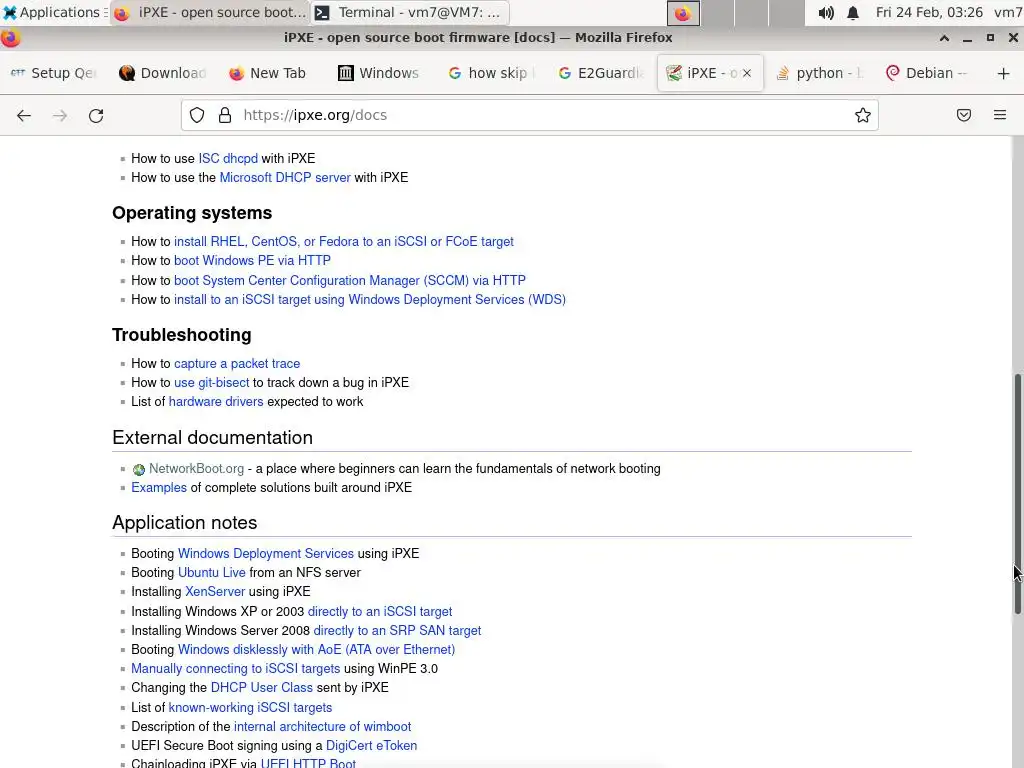Open directly to an iSCSI target link
Screen dimensions: 1024x768
pyautogui.click(x=379, y=612)
